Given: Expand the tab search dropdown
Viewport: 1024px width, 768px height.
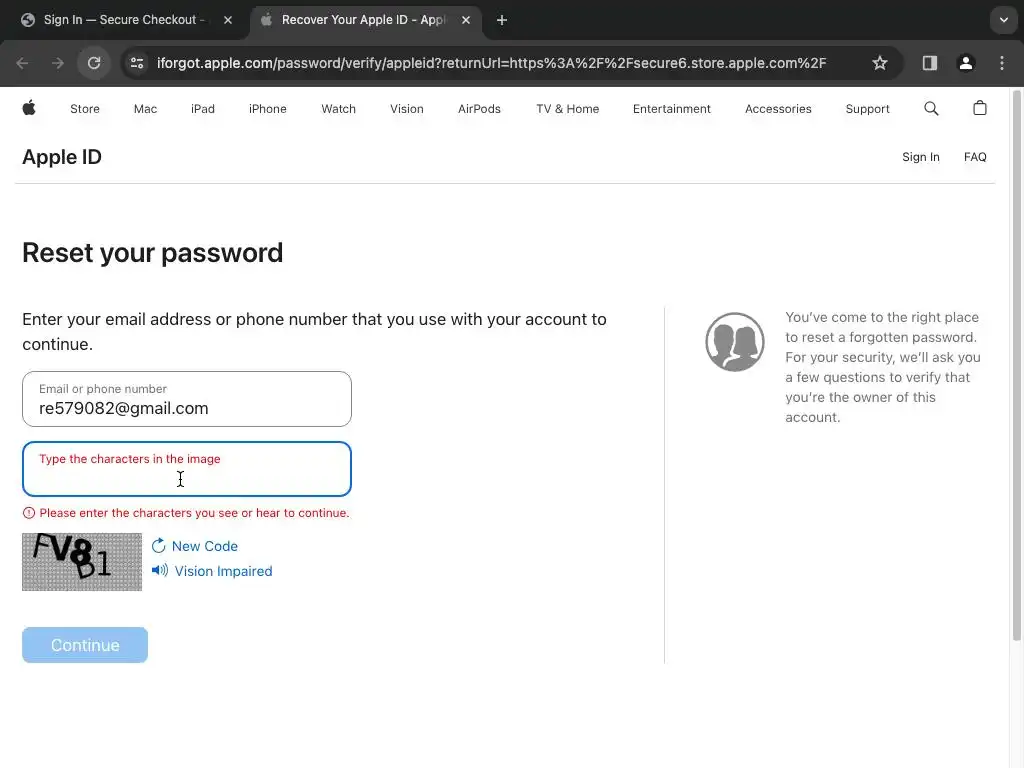Looking at the screenshot, I should point(1003,20).
